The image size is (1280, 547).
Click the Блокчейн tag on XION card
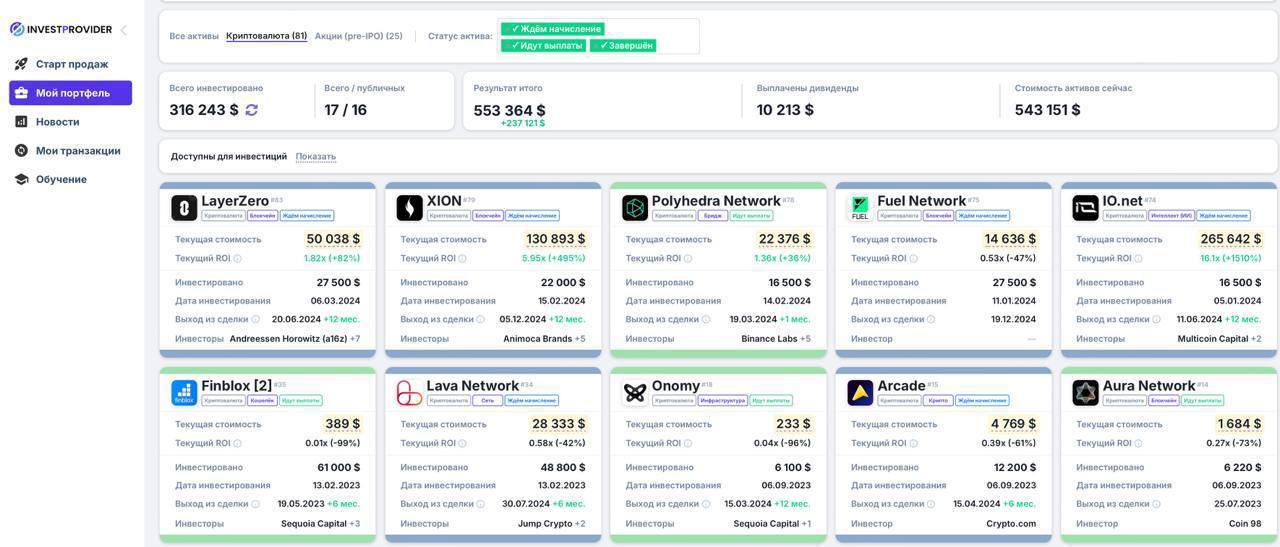click(x=488, y=216)
